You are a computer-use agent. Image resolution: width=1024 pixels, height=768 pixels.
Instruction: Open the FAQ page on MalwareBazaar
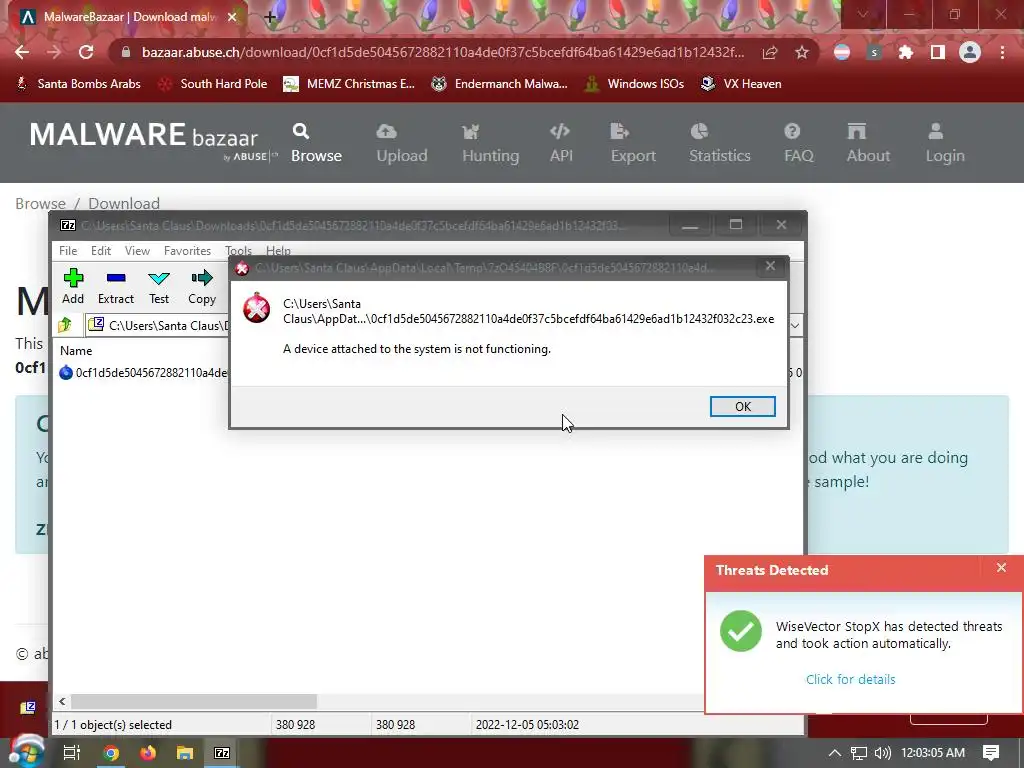click(799, 143)
